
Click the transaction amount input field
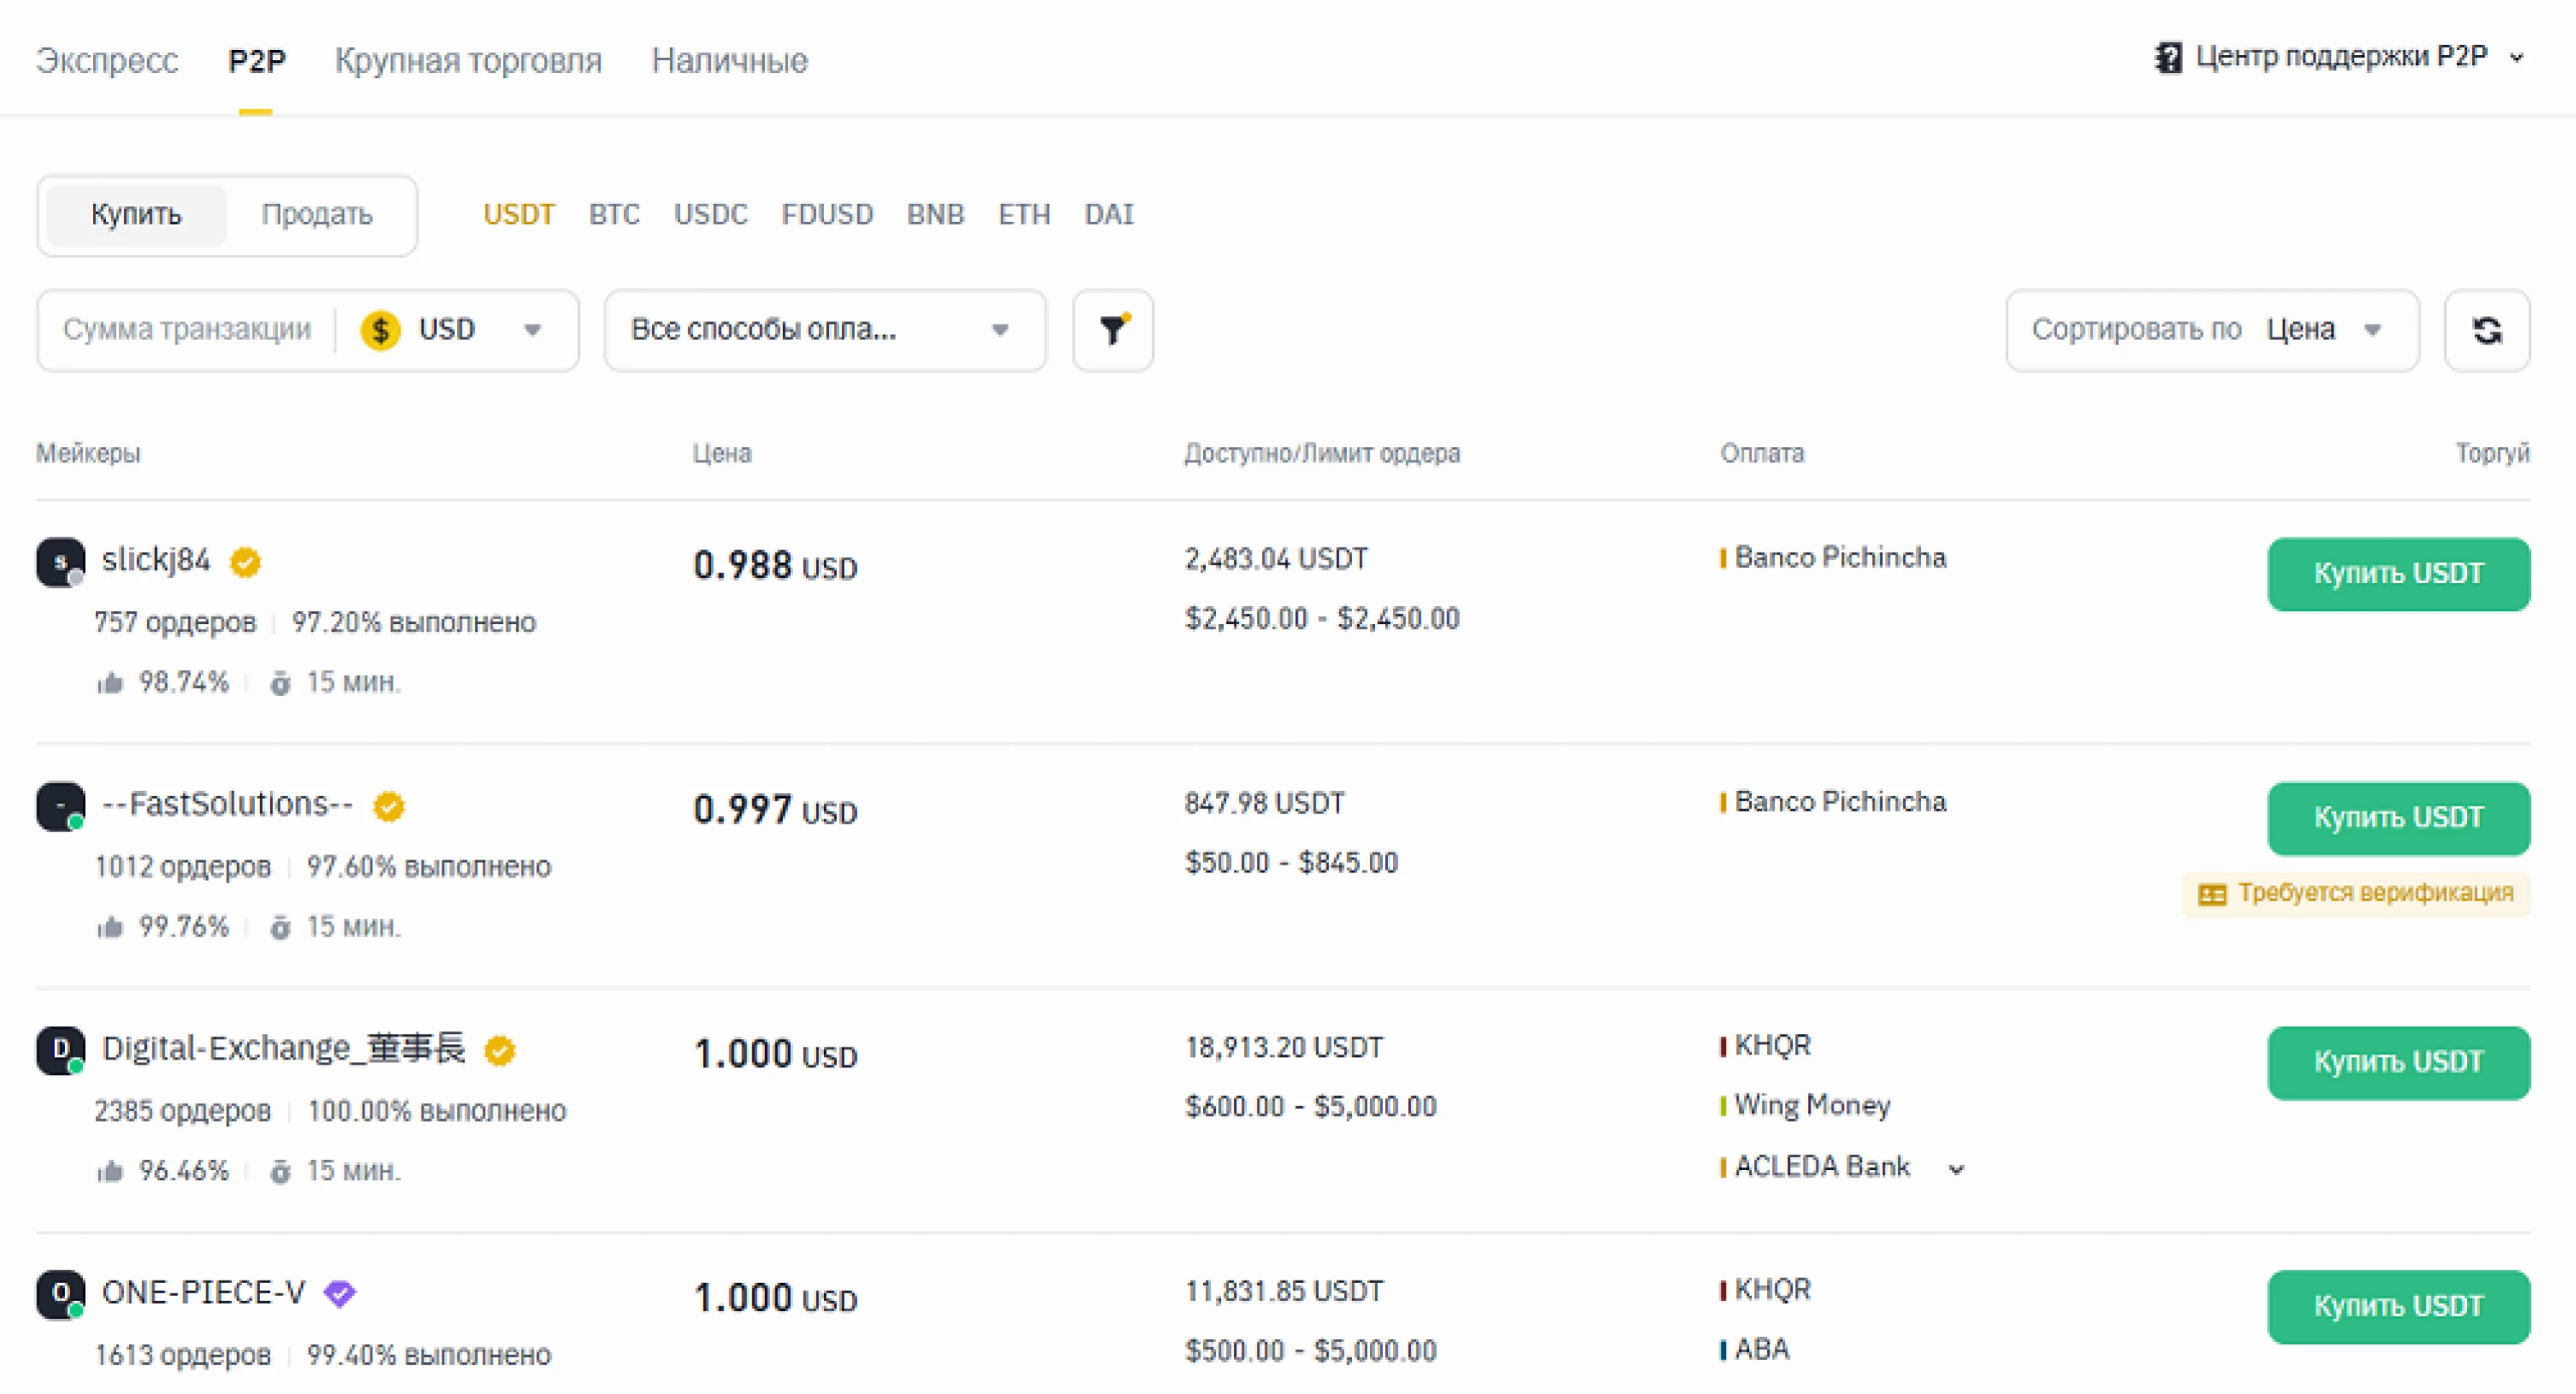(x=187, y=330)
